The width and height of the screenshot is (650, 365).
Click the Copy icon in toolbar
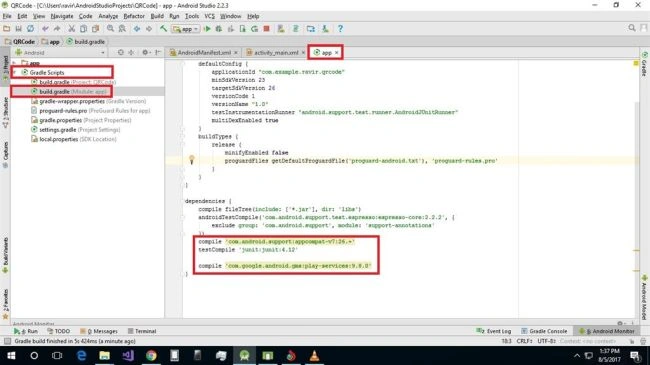point(83,29)
